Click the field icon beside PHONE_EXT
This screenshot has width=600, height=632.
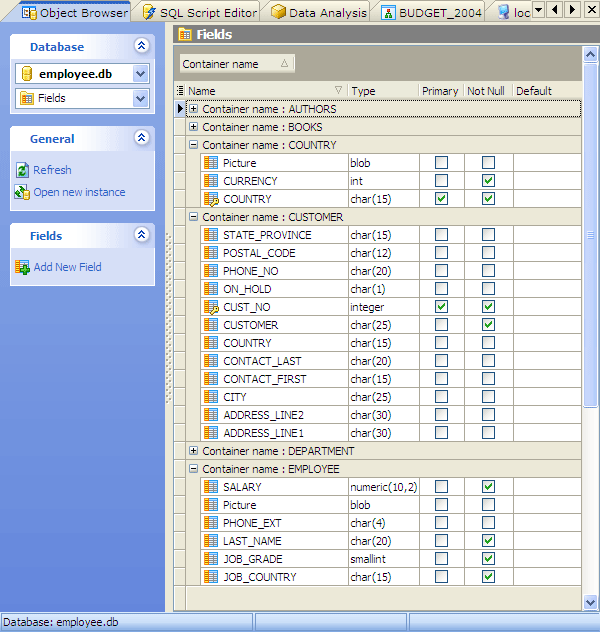pyautogui.click(x=211, y=523)
